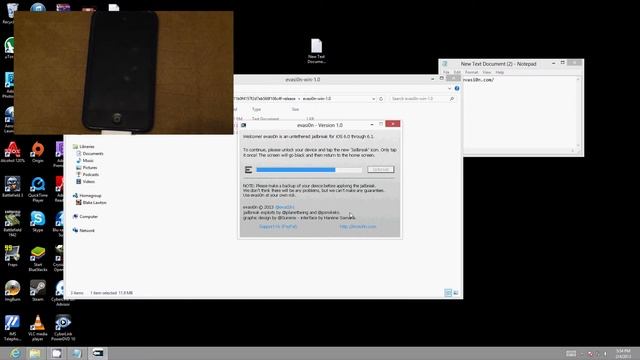Open the Alcohol 120% desktop shortcut

click(12, 152)
